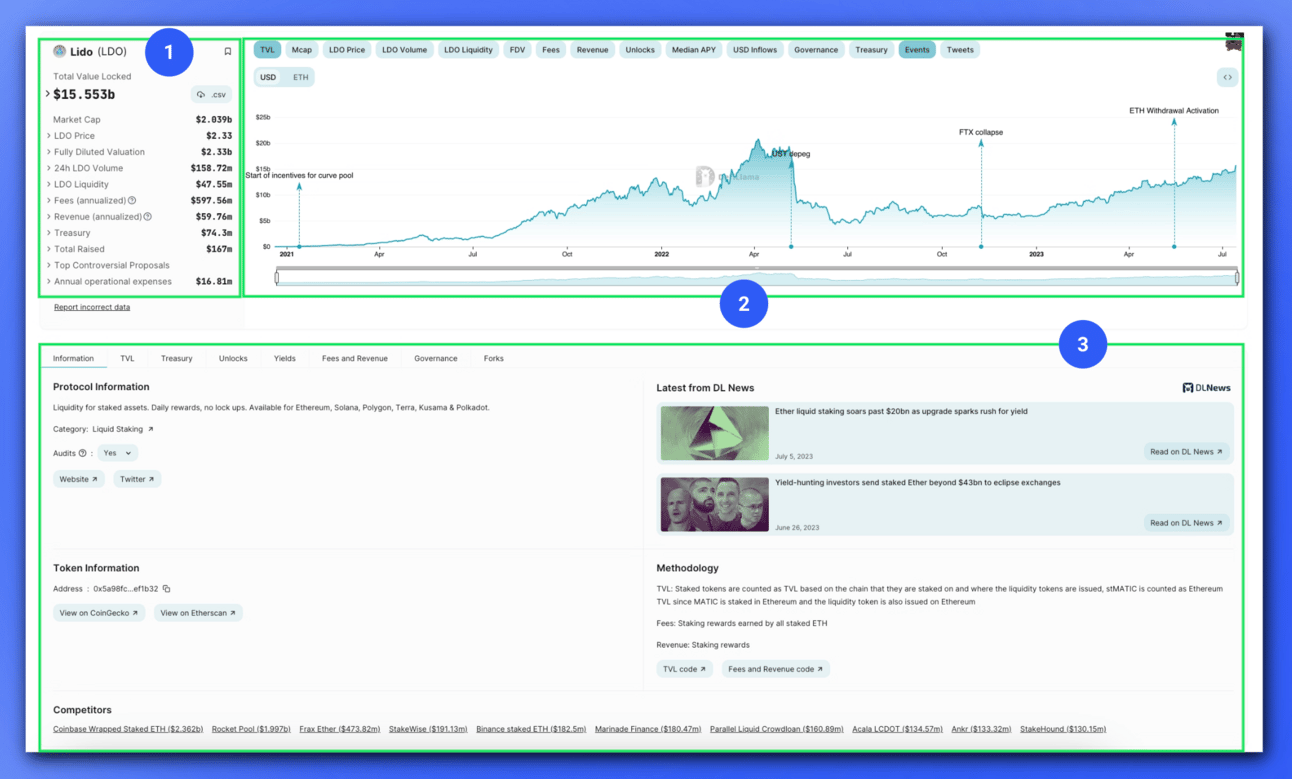Open the Fees and Revenue code link

point(775,669)
